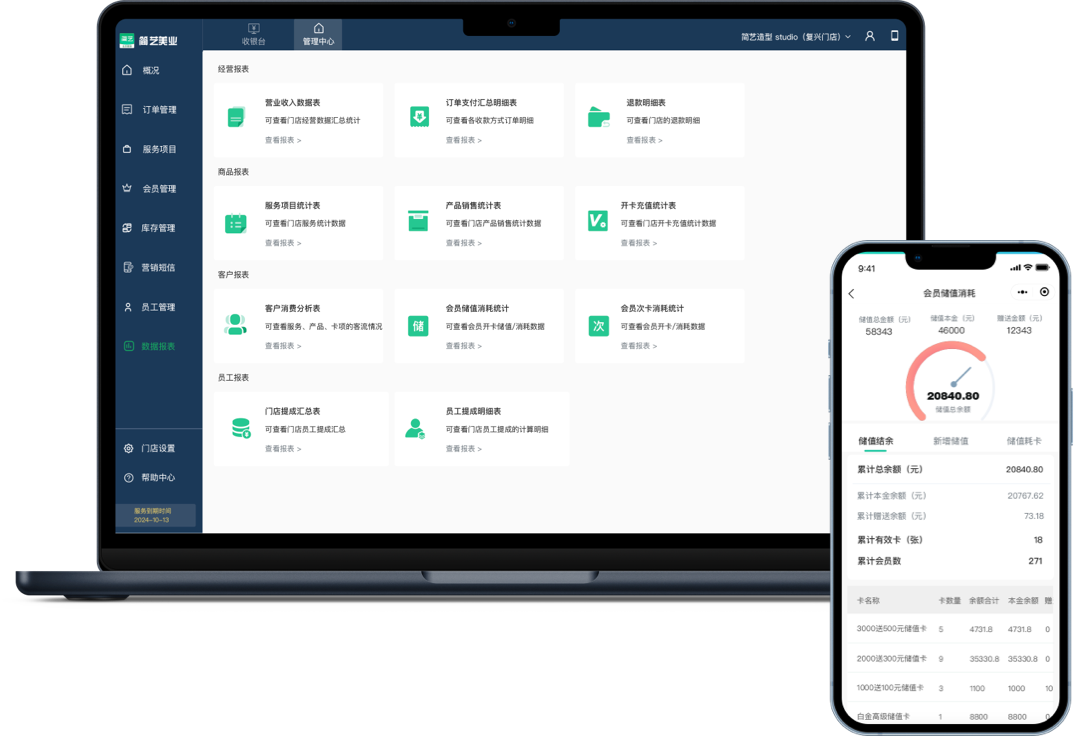Select the 3000送500元储值卡 table row
This screenshot has height=736, width=1074.
tap(951, 629)
